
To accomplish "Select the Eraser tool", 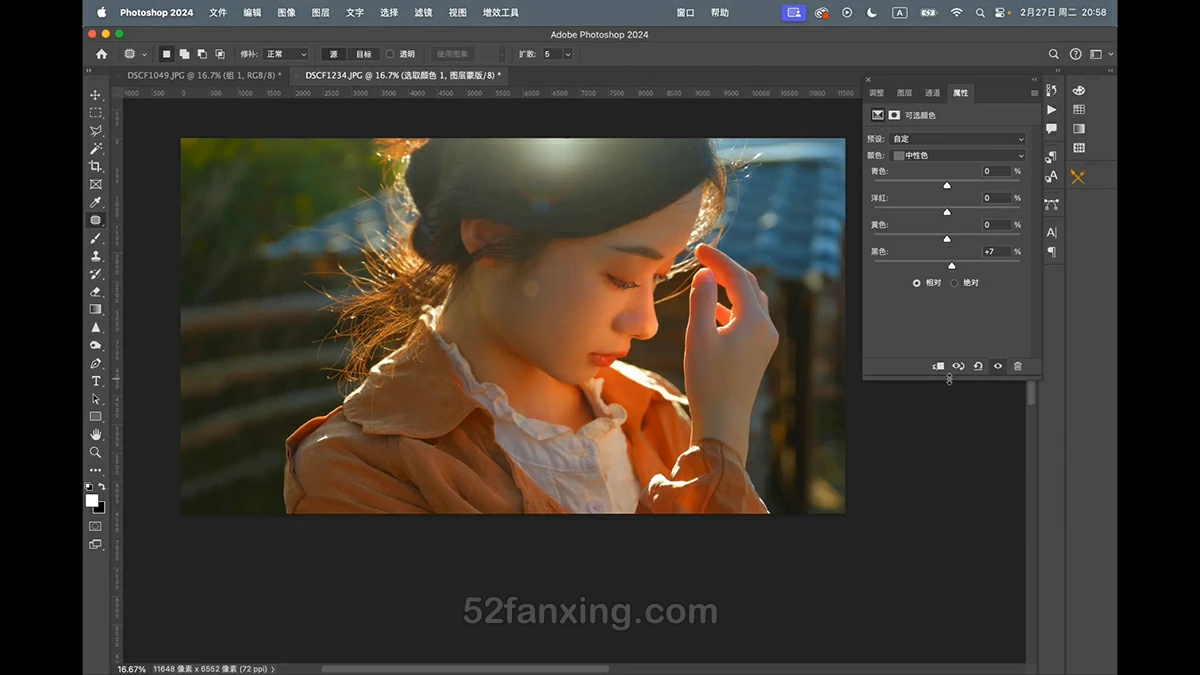I will (96, 291).
